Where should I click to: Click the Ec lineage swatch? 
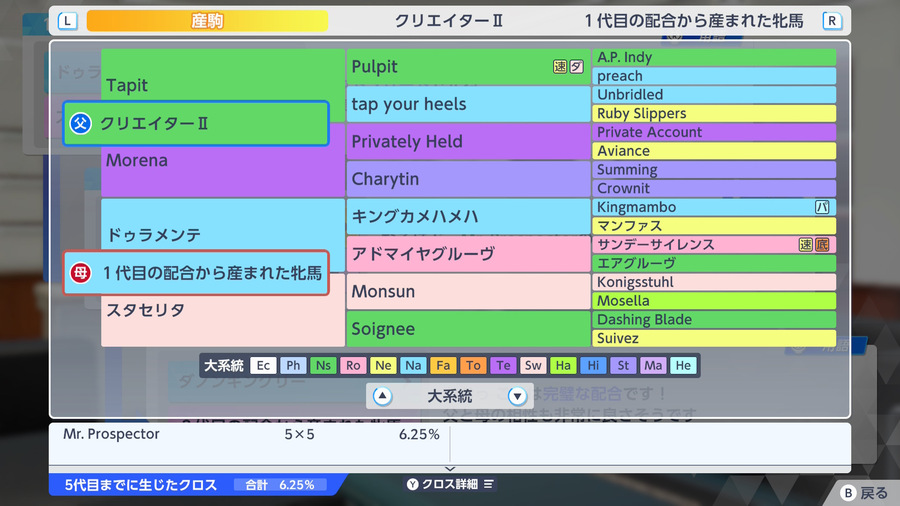(x=263, y=365)
